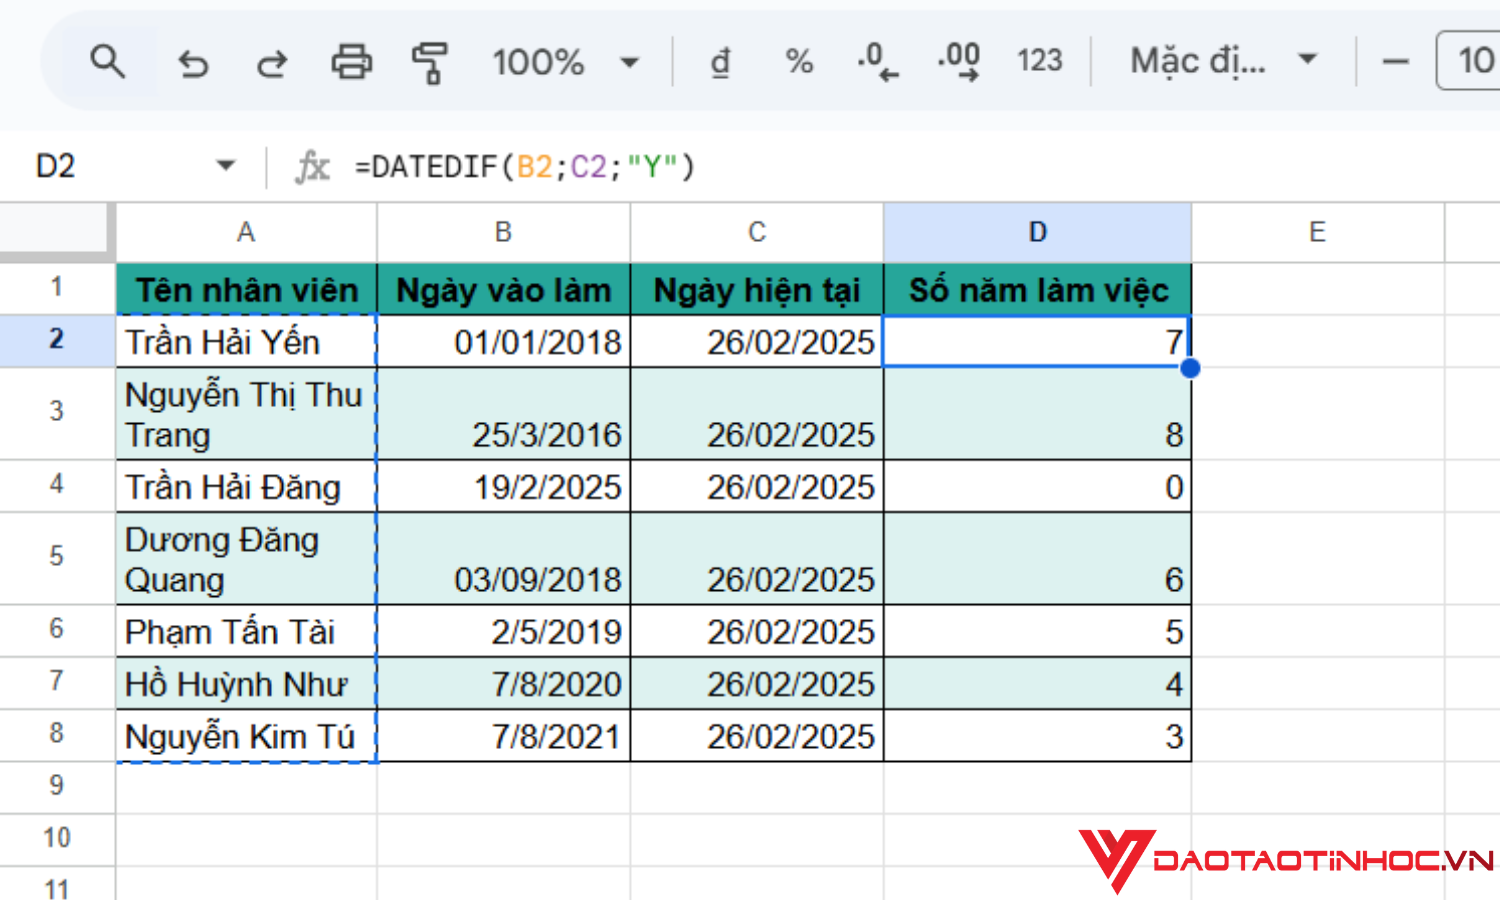
Task: Decrease decimal places
Action: 876,62
